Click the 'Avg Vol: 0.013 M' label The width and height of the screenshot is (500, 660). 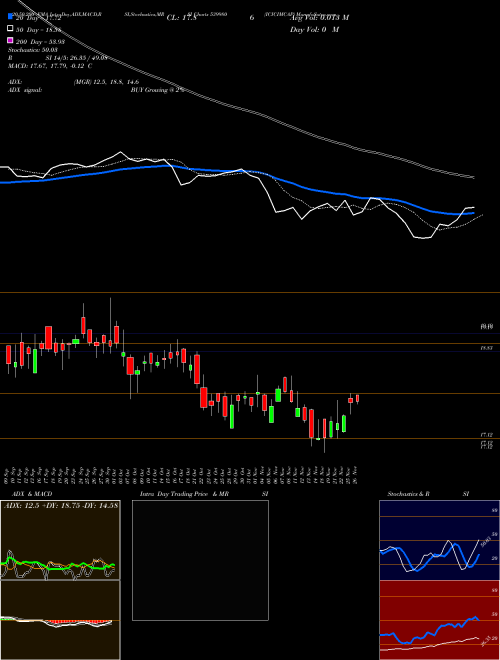[319, 17]
